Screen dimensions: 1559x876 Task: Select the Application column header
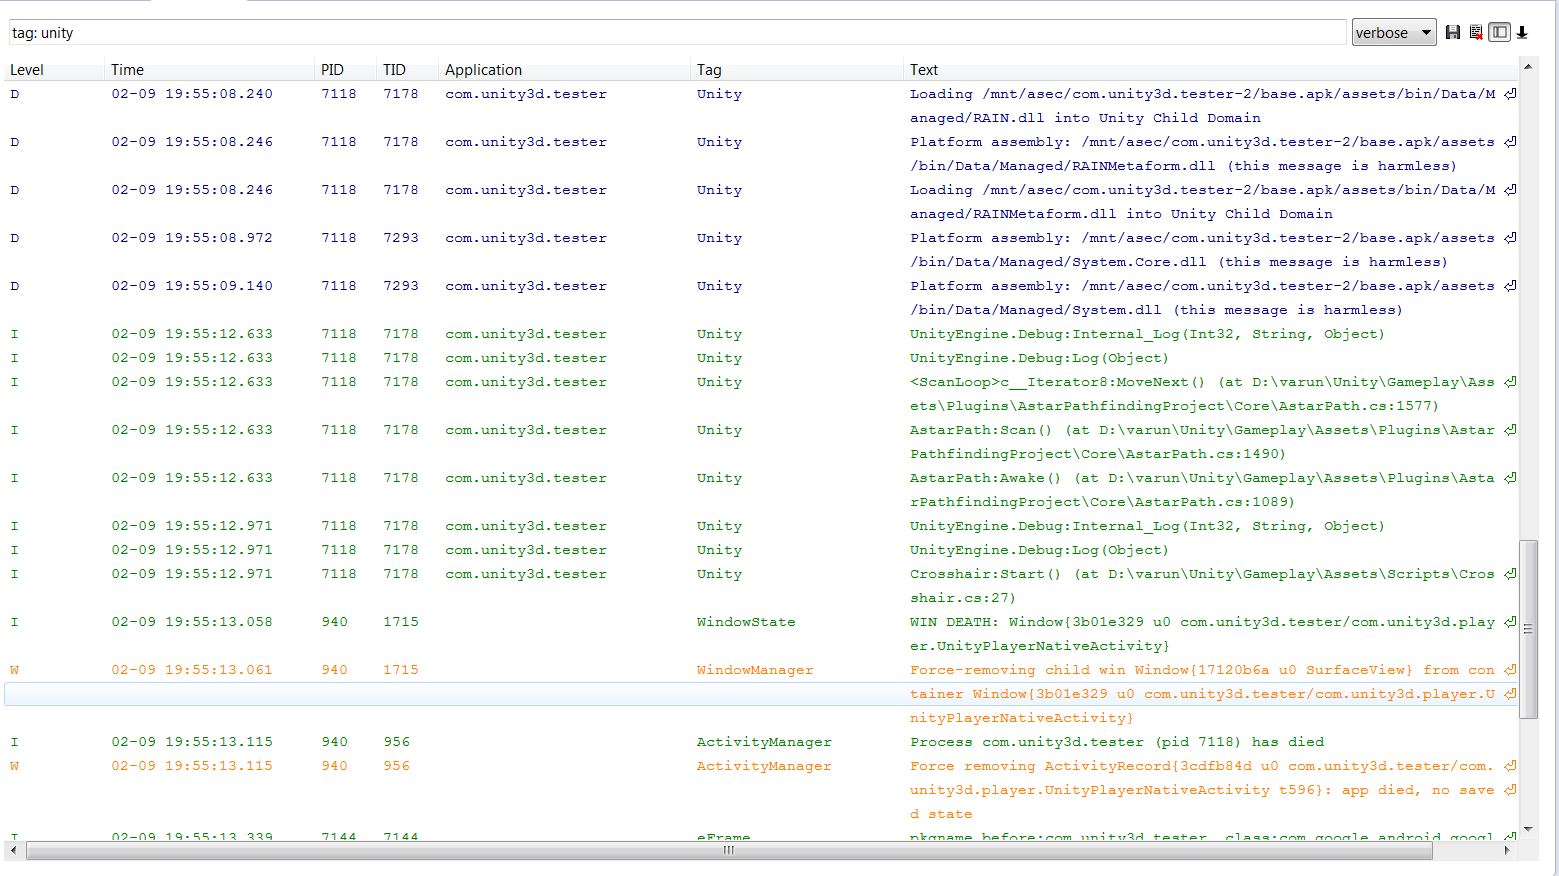(564, 70)
